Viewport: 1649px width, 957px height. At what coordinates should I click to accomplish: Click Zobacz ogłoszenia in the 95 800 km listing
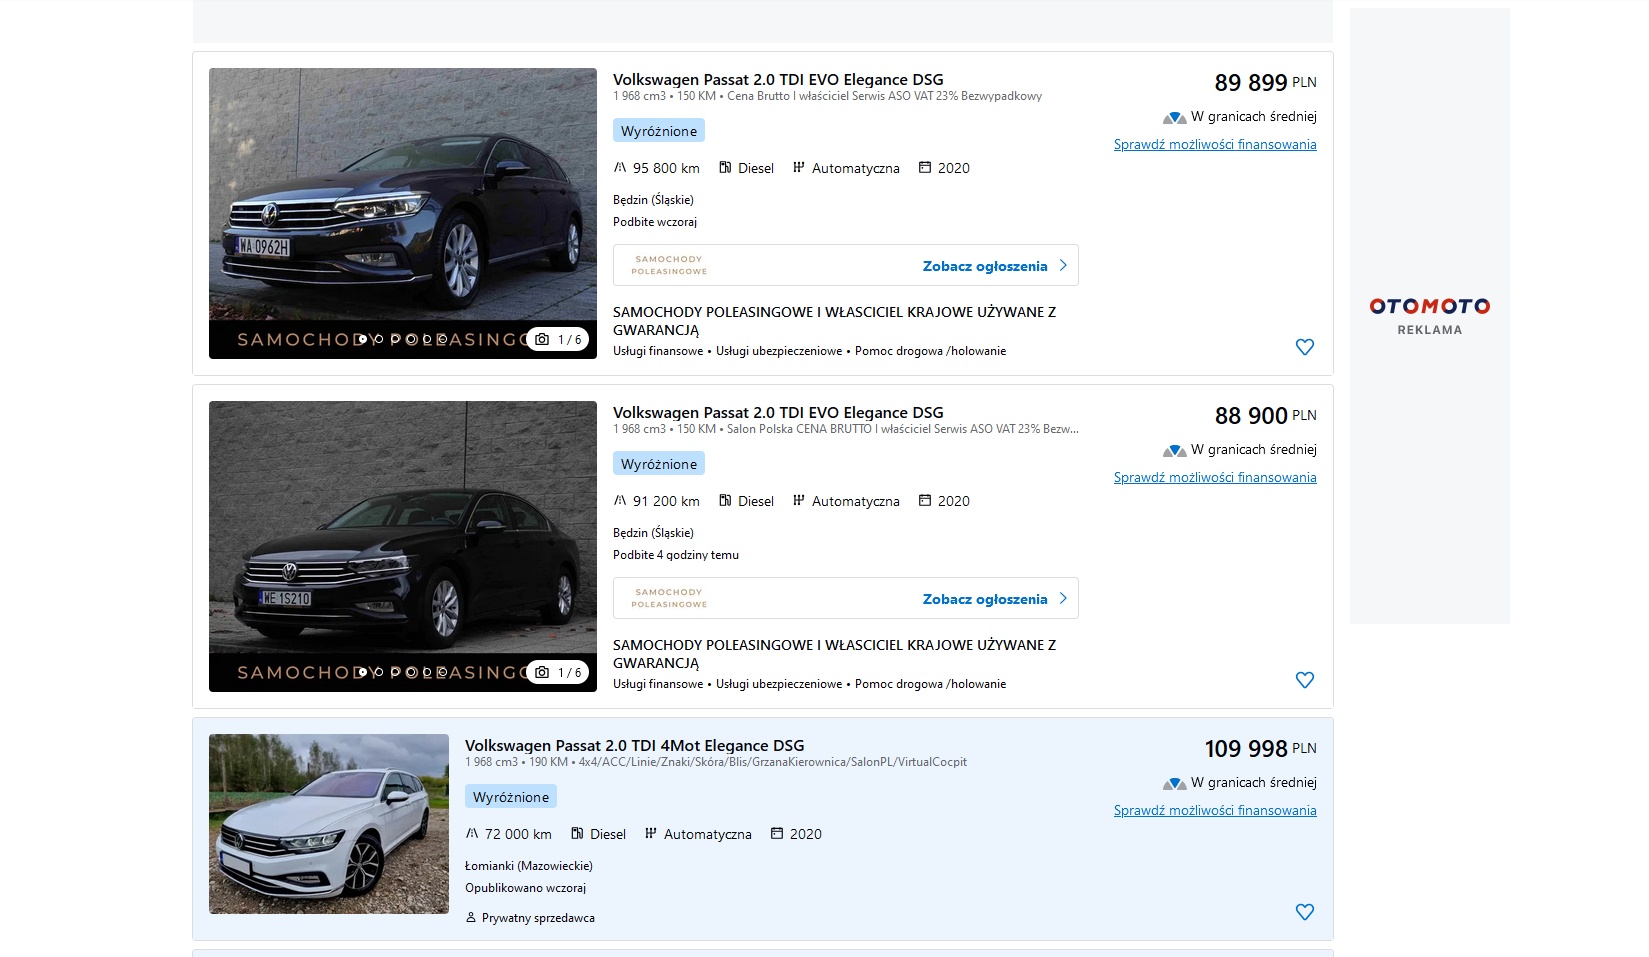[985, 266]
